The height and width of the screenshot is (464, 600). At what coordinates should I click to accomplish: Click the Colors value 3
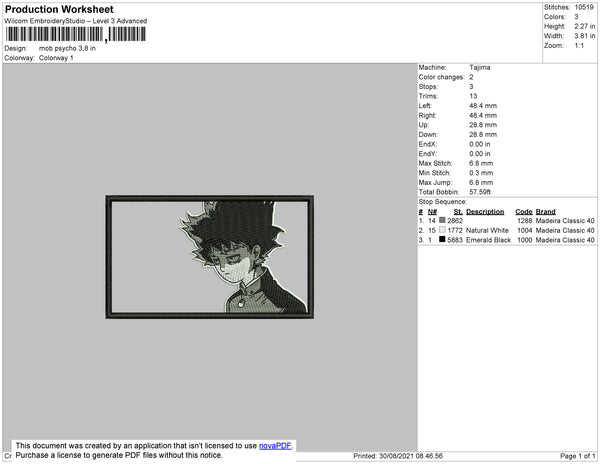click(x=576, y=17)
